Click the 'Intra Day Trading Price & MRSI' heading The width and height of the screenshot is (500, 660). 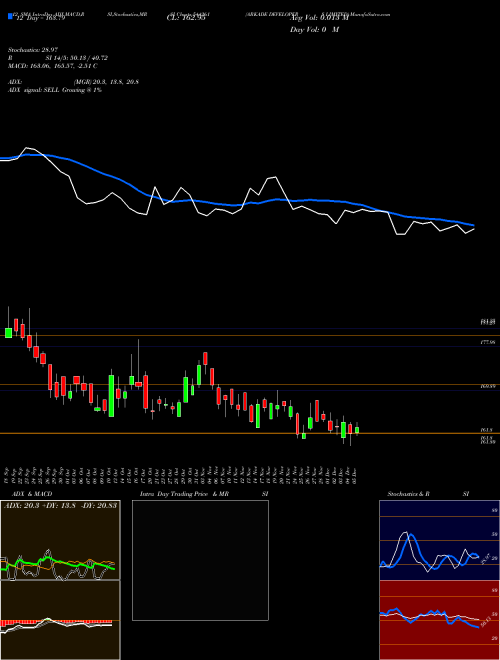[x=204, y=494]
